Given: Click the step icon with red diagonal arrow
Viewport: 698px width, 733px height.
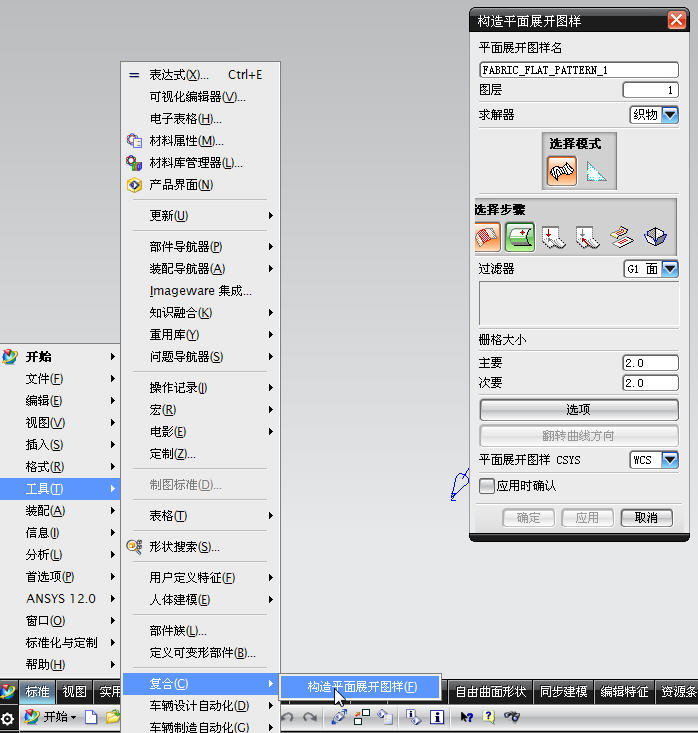Looking at the screenshot, I should (588, 237).
